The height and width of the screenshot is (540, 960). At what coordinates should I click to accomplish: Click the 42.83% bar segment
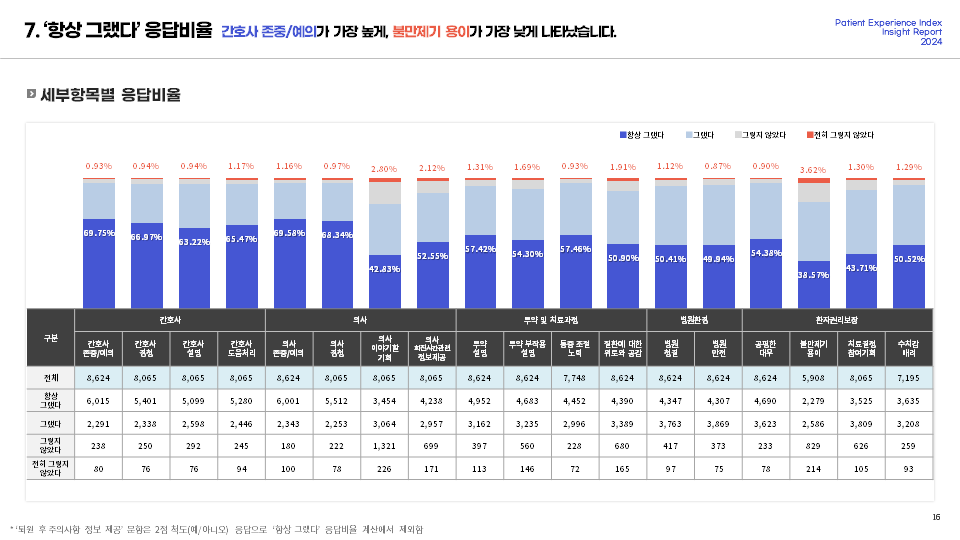point(384,282)
